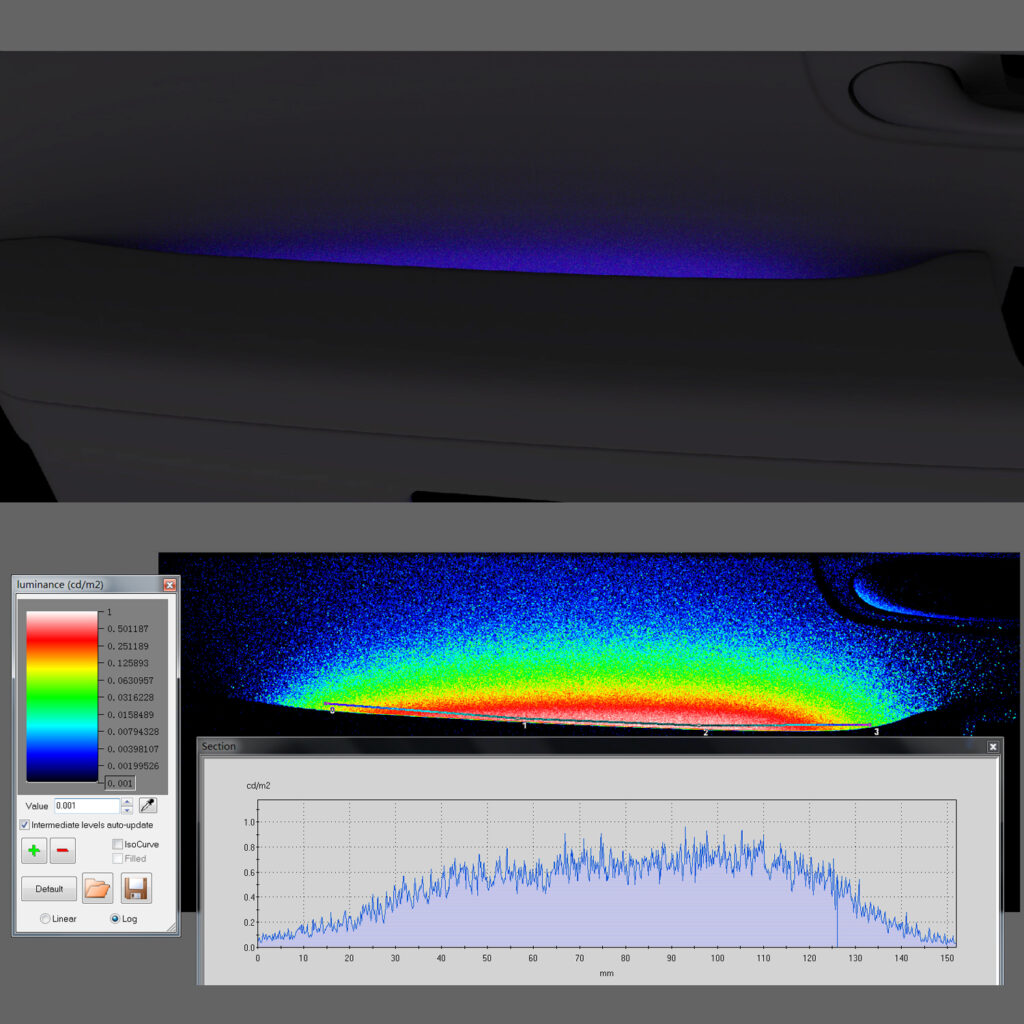The width and height of the screenshot is (1024, 1024).
Task: Close the luminance (cd/m2) panel
Action: pos(169,585)
